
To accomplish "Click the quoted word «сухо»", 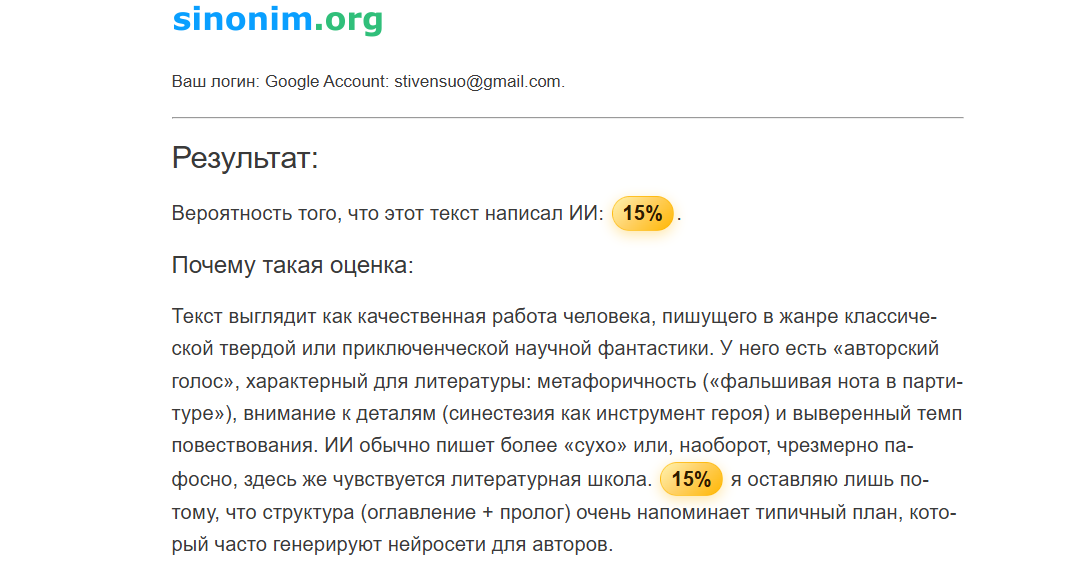I will click(x=595, y=446).
